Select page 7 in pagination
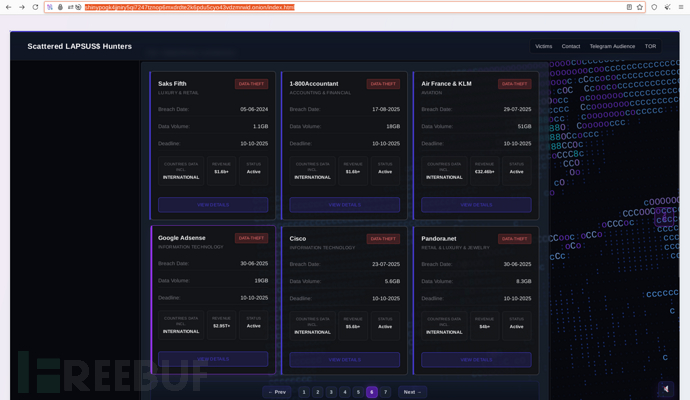690x400 pixels. click(x=385, y=392)
